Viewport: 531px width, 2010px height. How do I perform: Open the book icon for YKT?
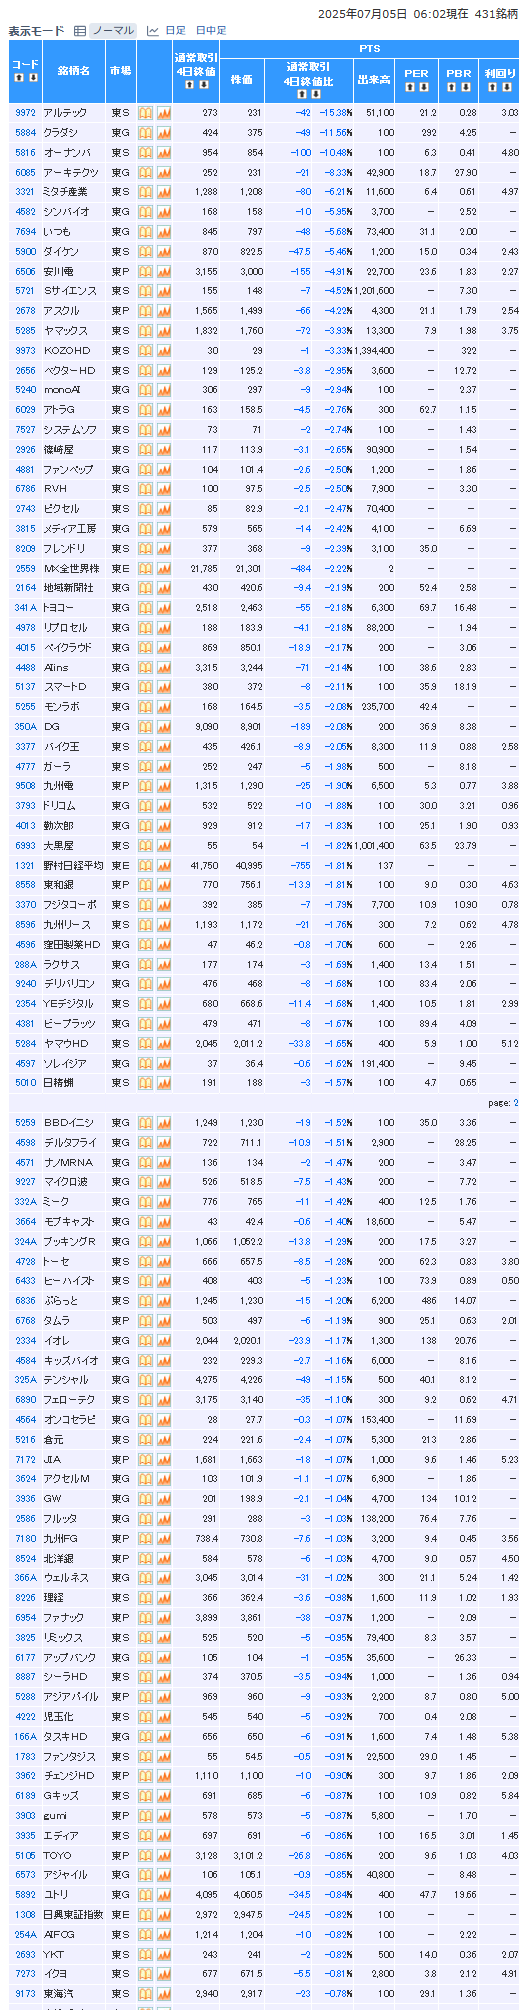(x=146, y=1954)
